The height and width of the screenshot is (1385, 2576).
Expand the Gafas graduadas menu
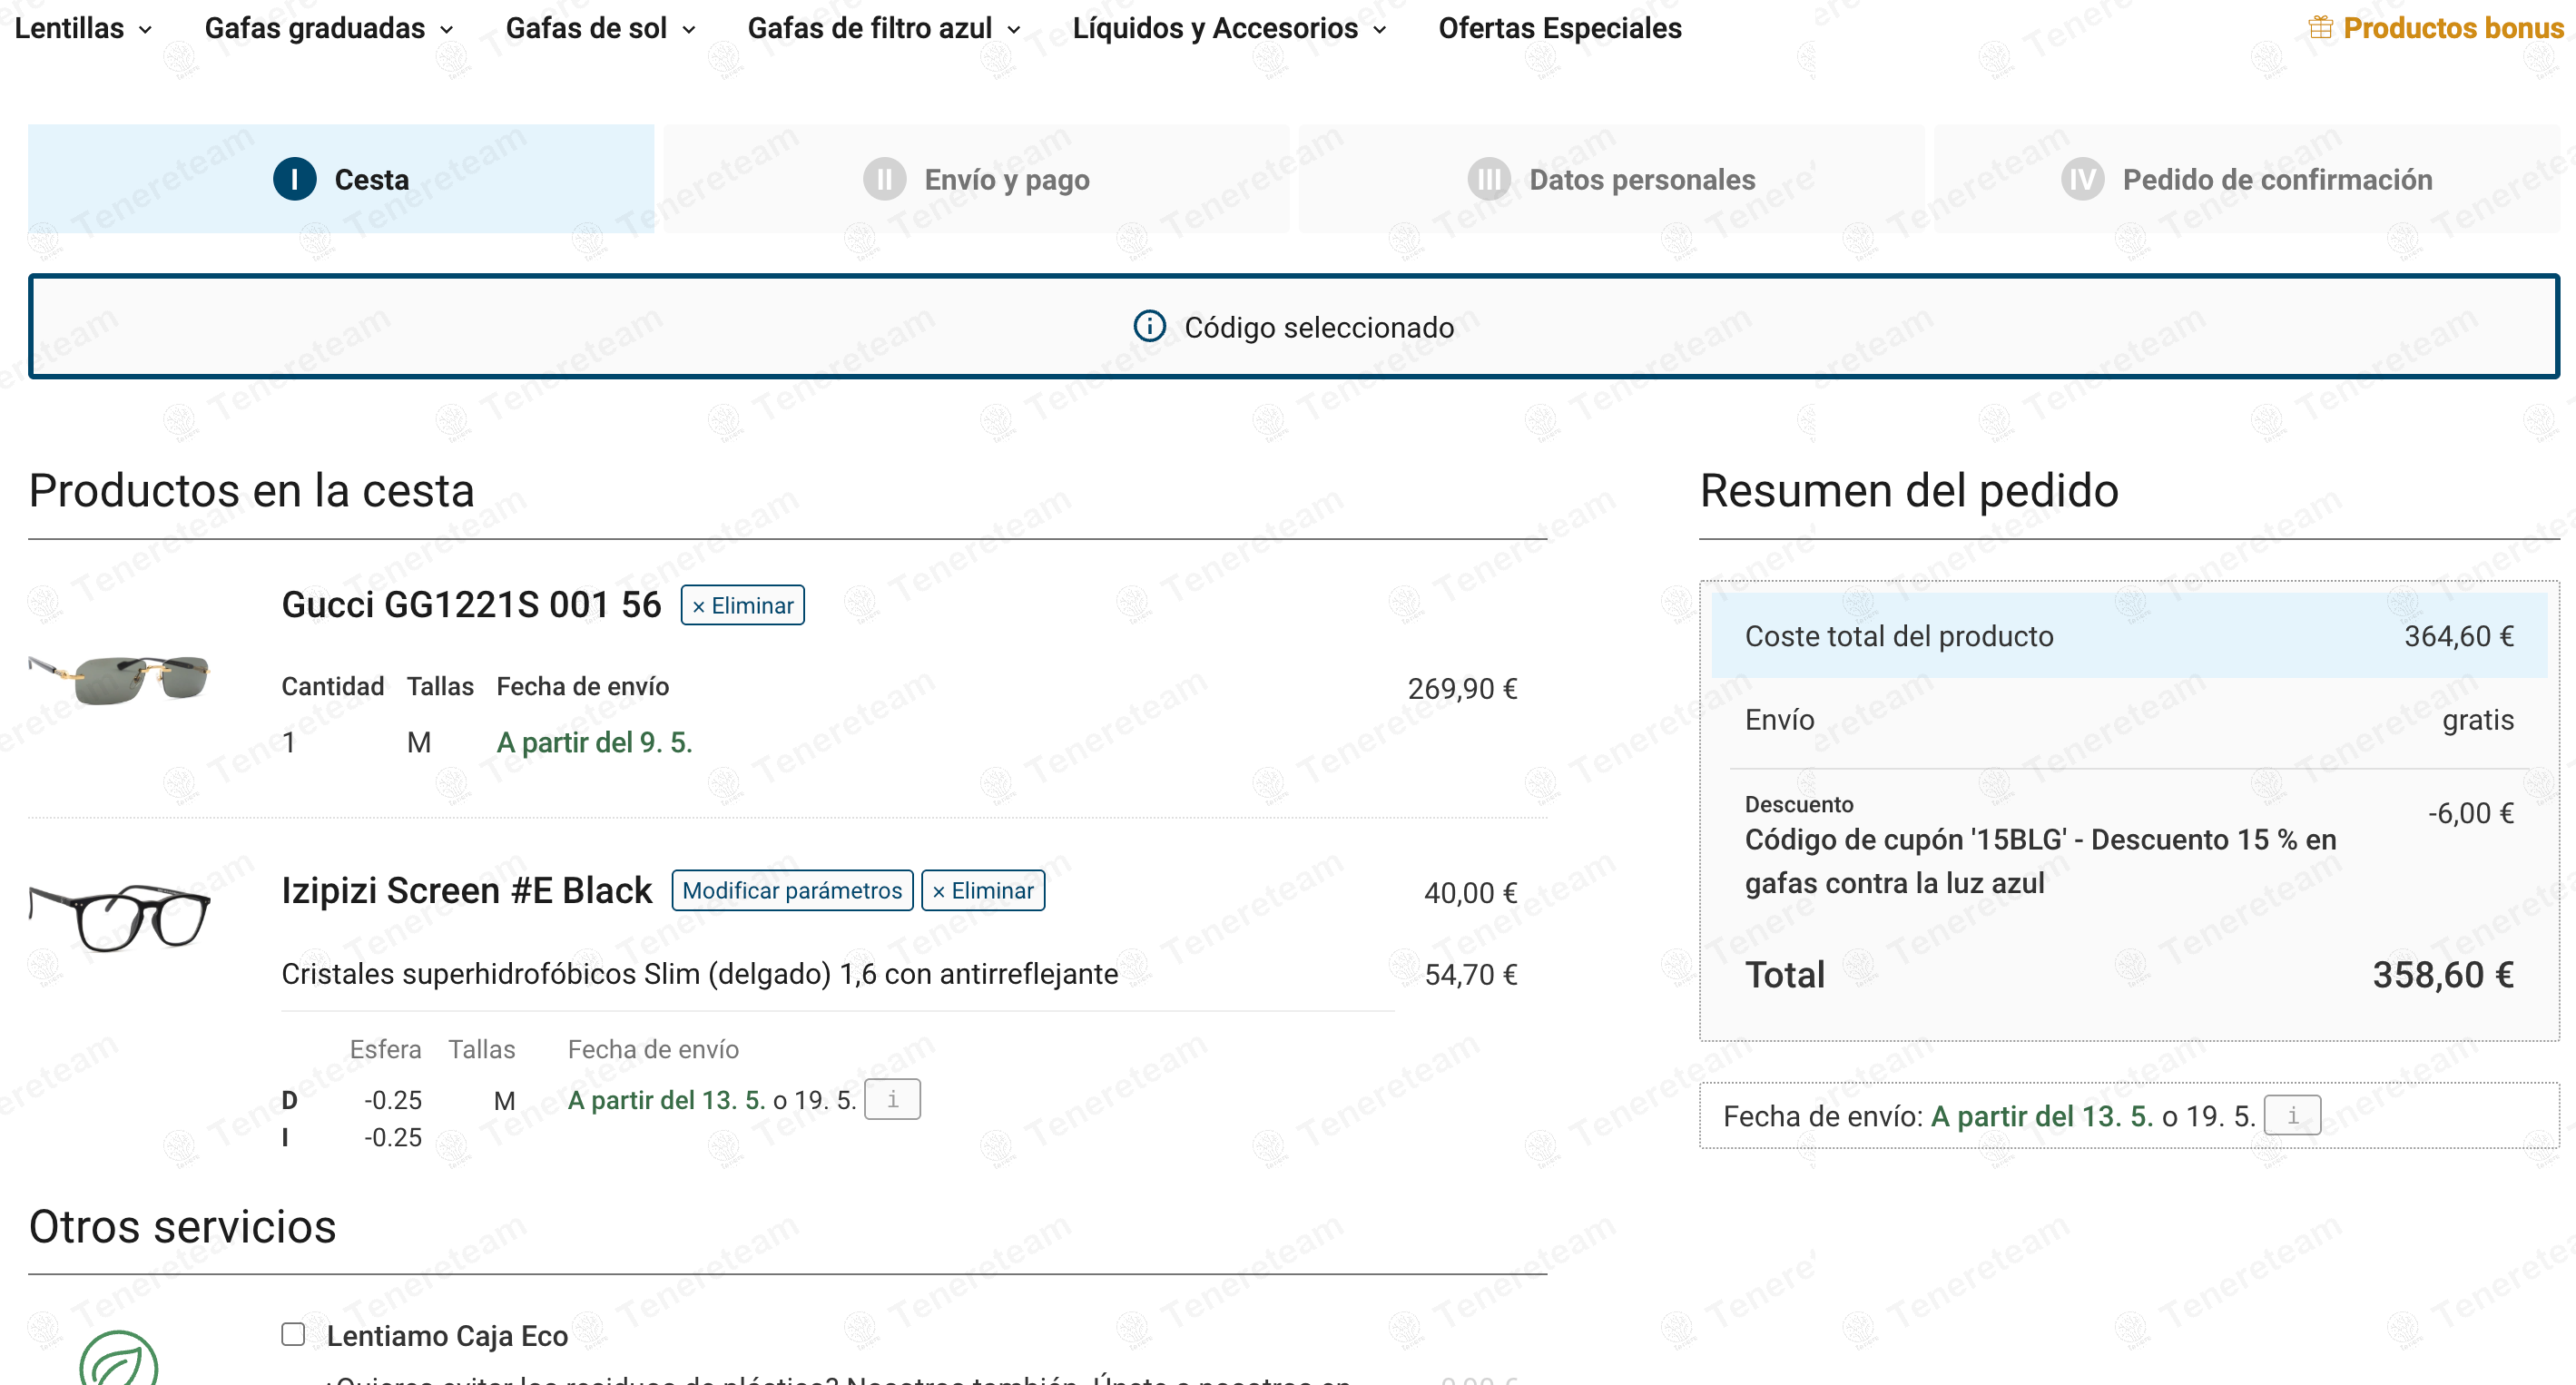pos(329,28)
